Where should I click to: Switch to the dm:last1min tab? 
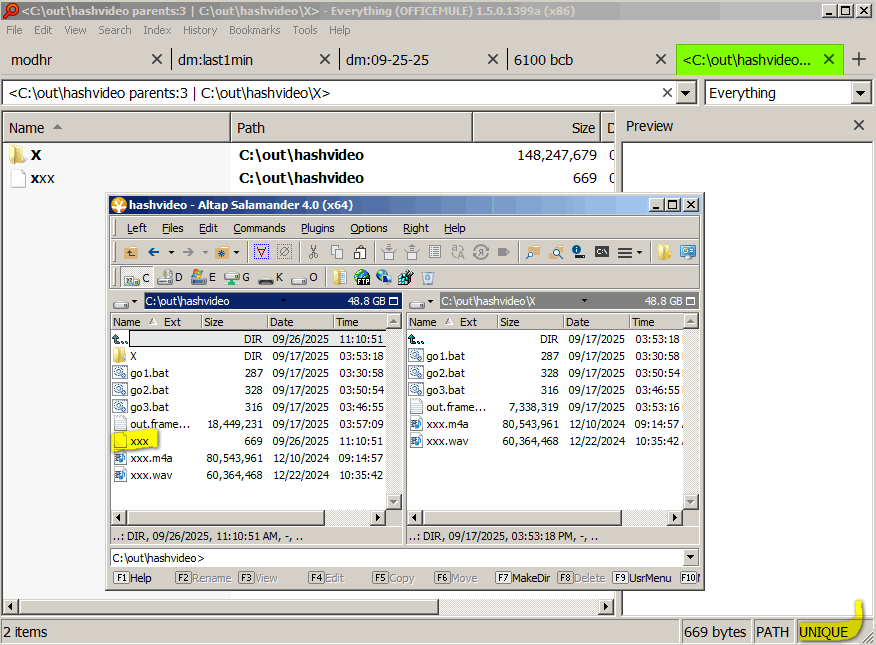tap(215, 60)
